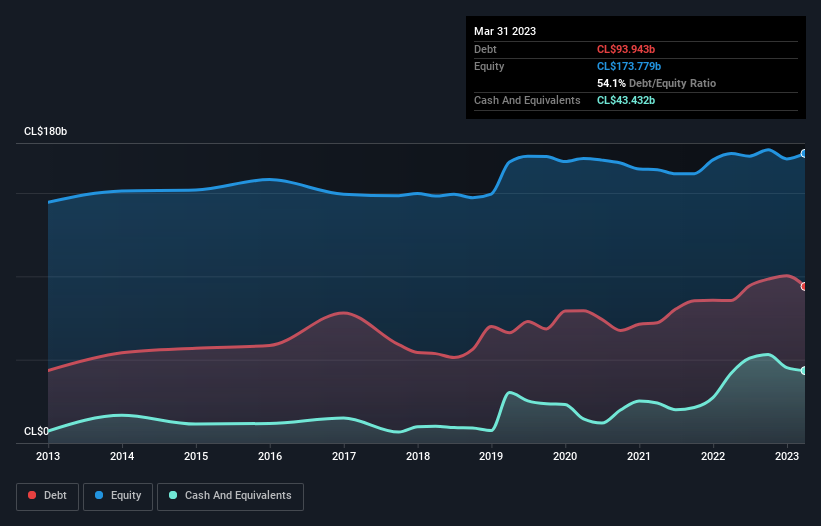Click the CL$173.779b equity value
This screenshot has height=526, width=821.
629,66
